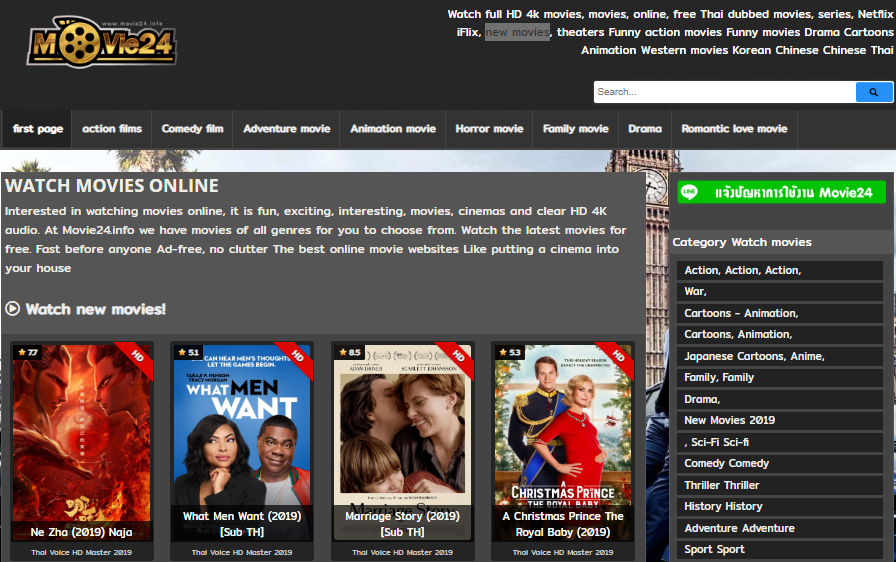
Task: Open the Family movie nav item
Action: (575, 129)
